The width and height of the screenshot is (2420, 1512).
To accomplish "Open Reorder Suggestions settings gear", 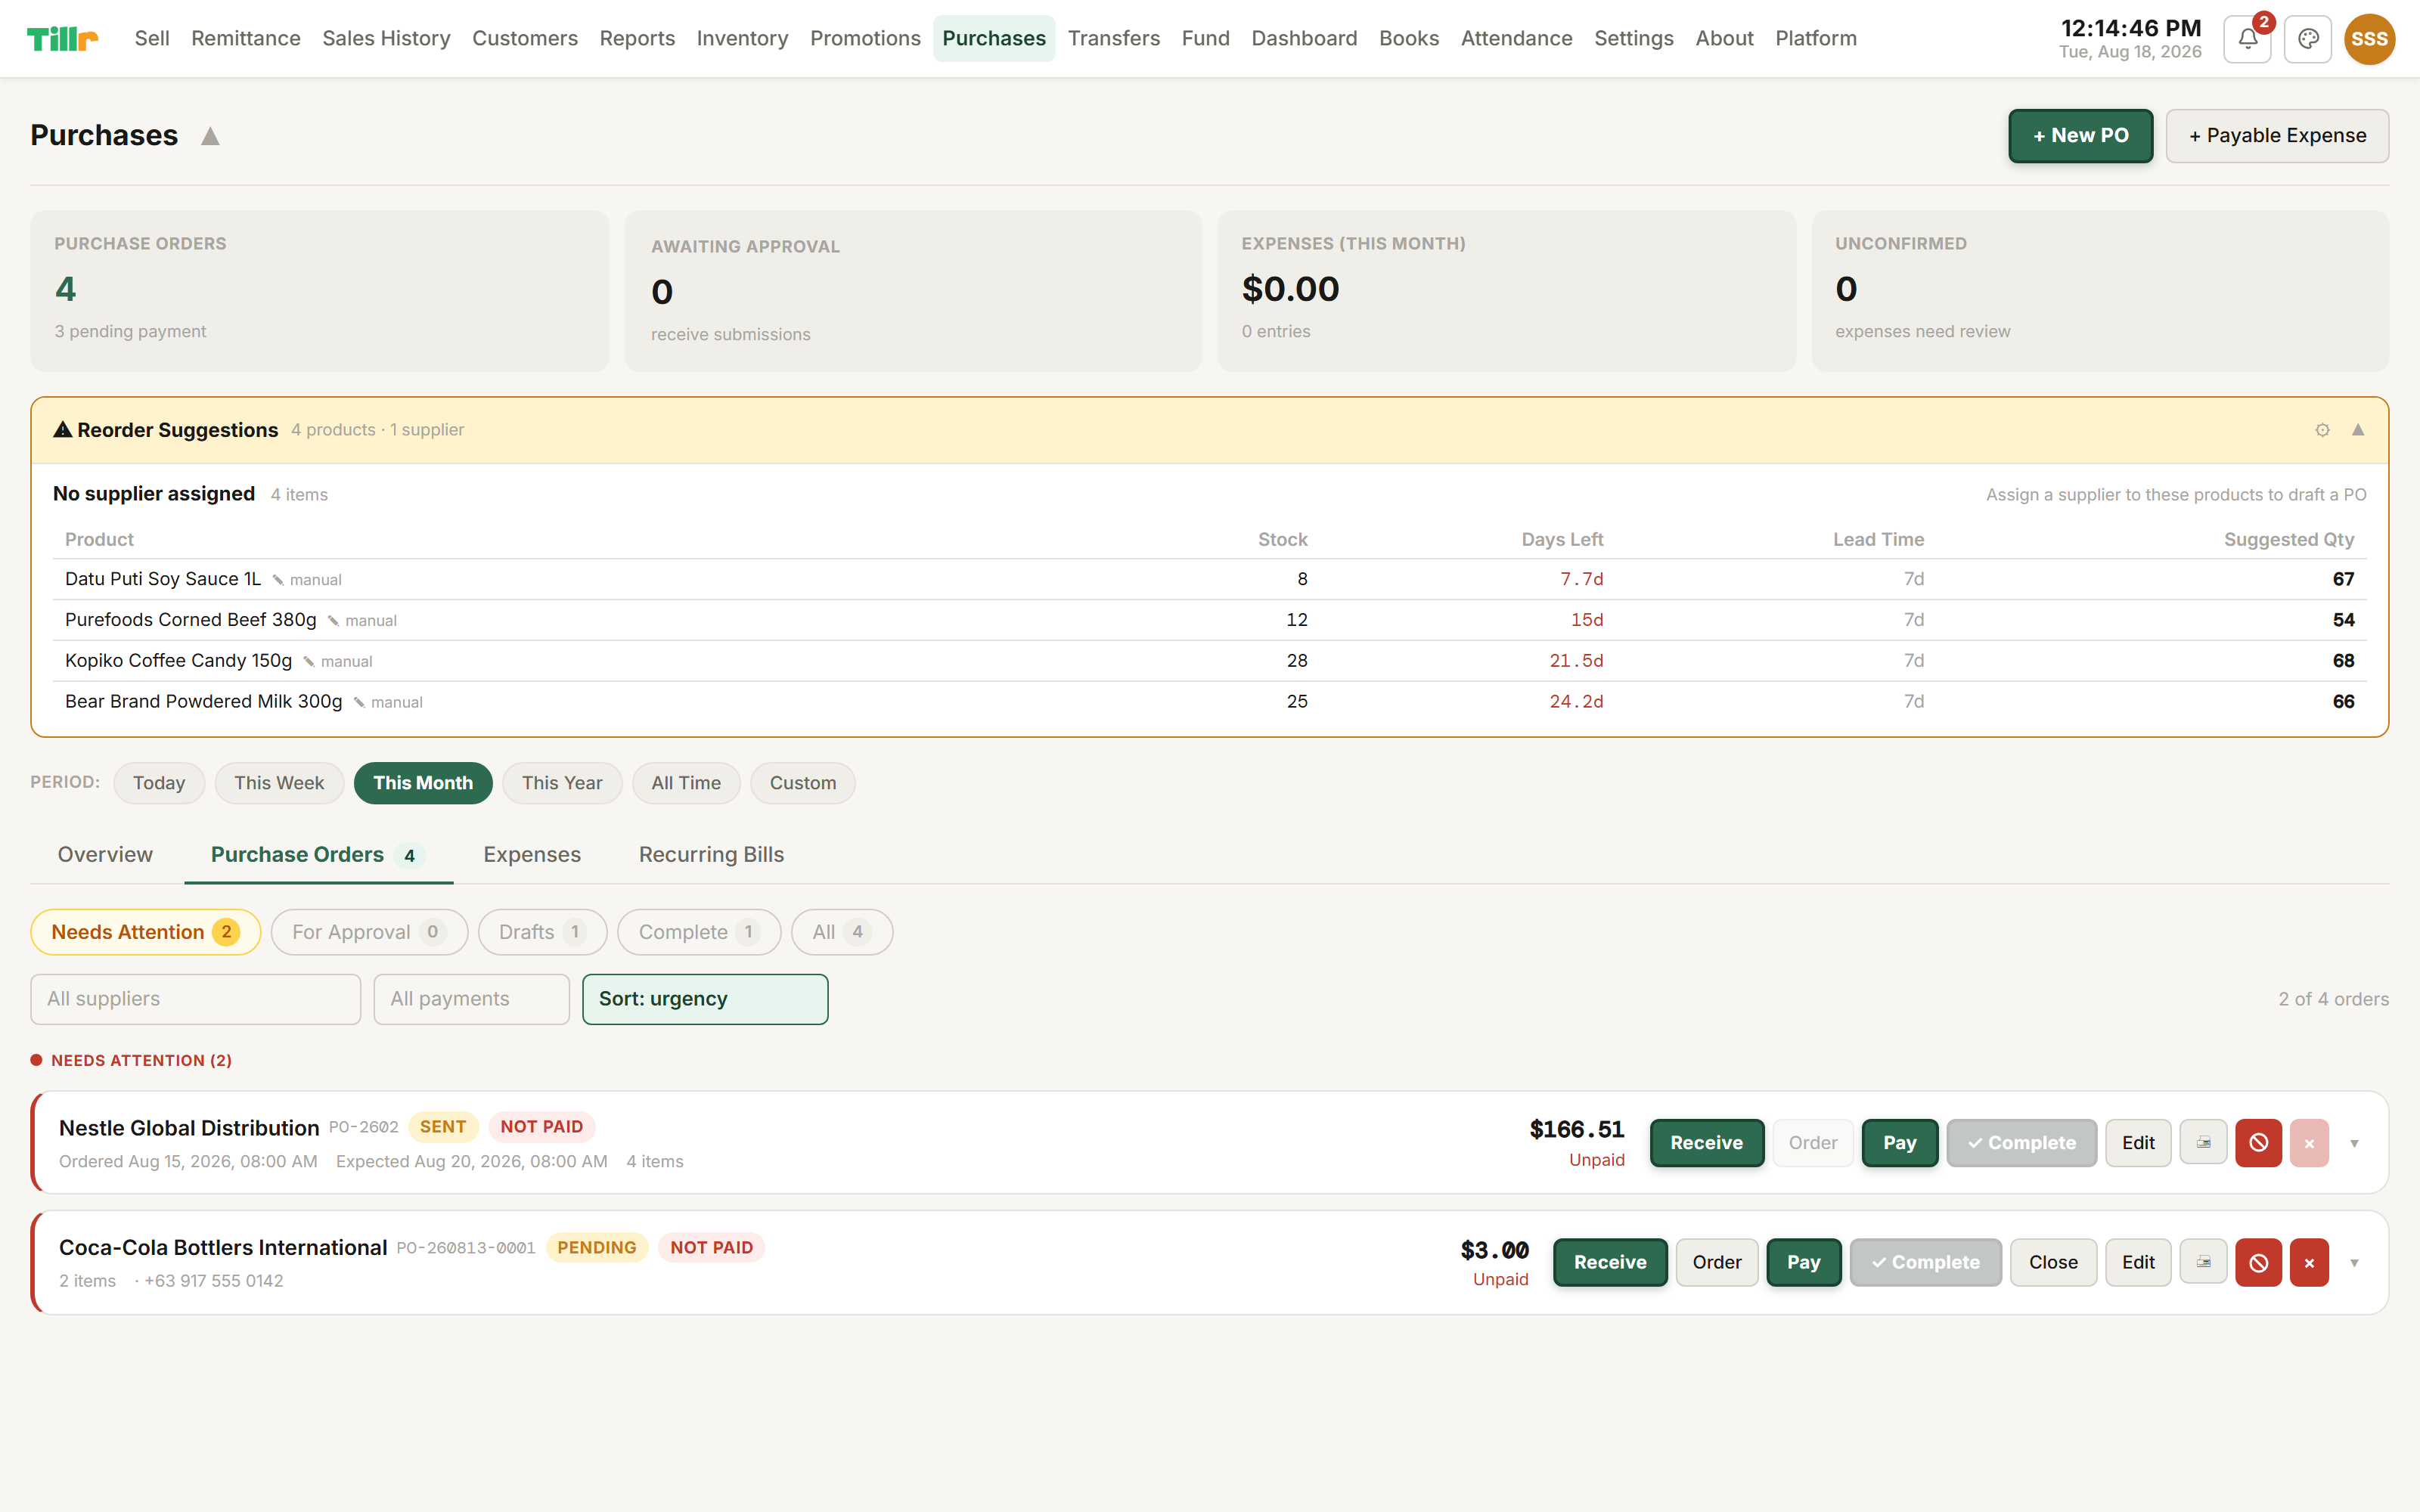I will [2322, 430].
